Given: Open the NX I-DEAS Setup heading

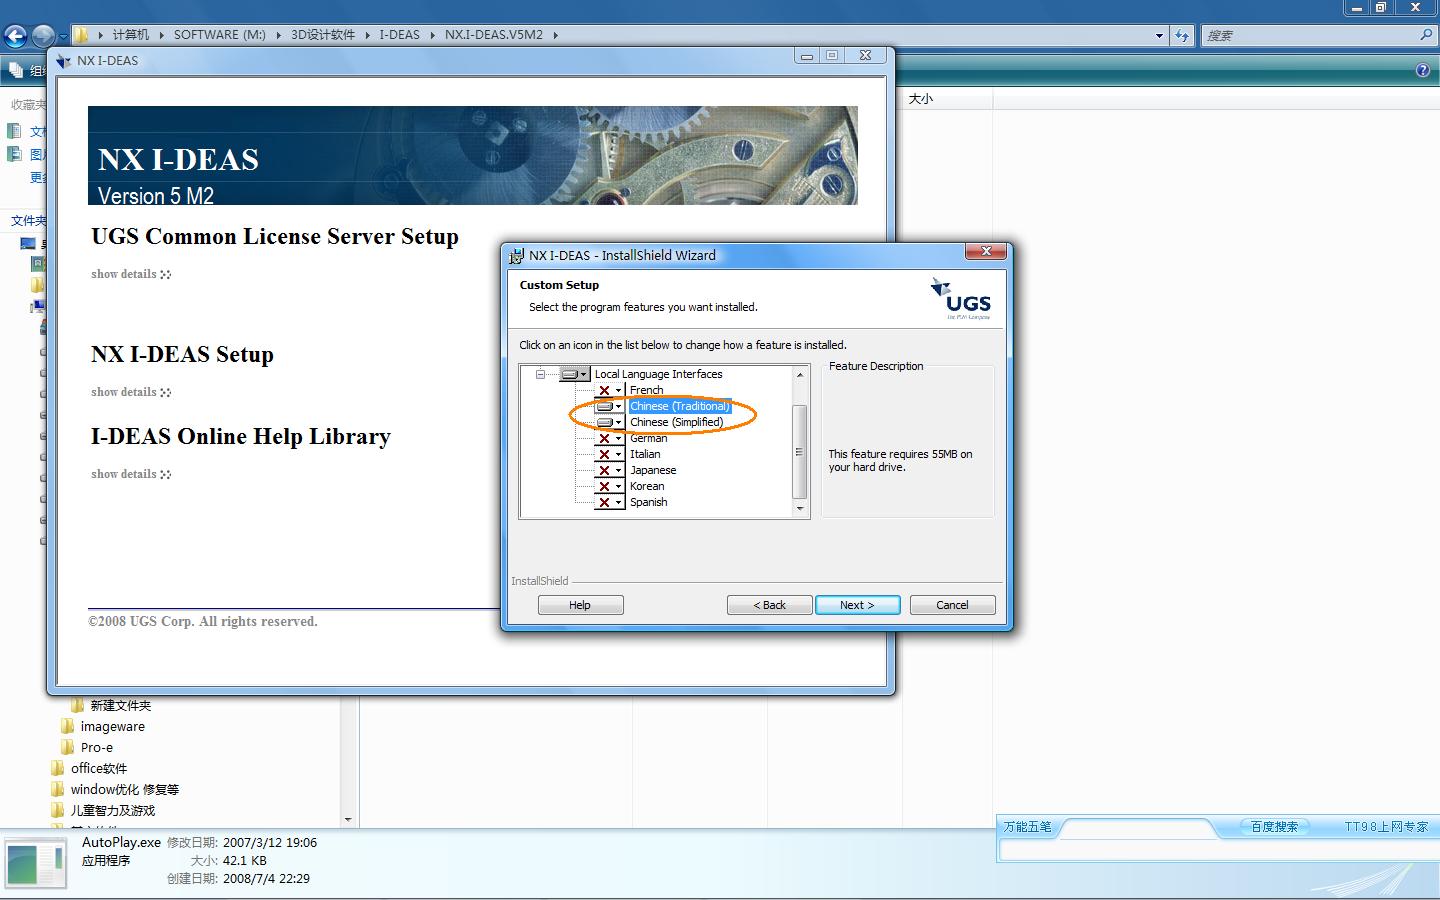Looking at the screenshot, I should 182,355.
